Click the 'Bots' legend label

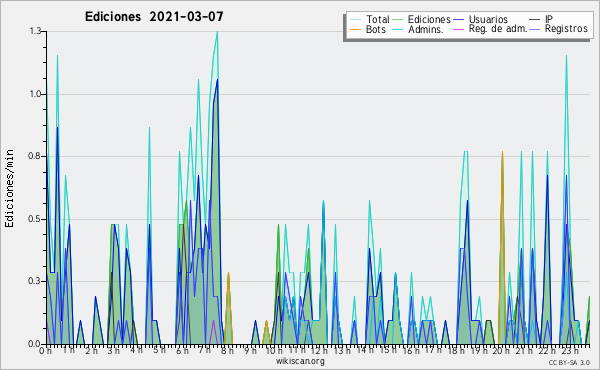pos(376,29)
